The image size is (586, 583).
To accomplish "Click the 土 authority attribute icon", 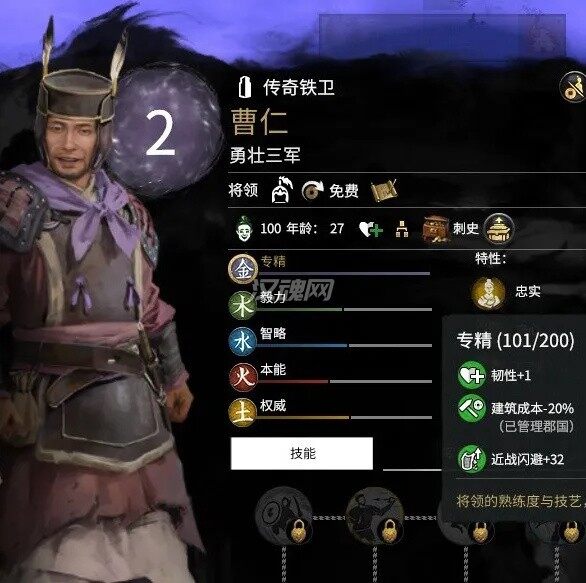I will point(243,413).
